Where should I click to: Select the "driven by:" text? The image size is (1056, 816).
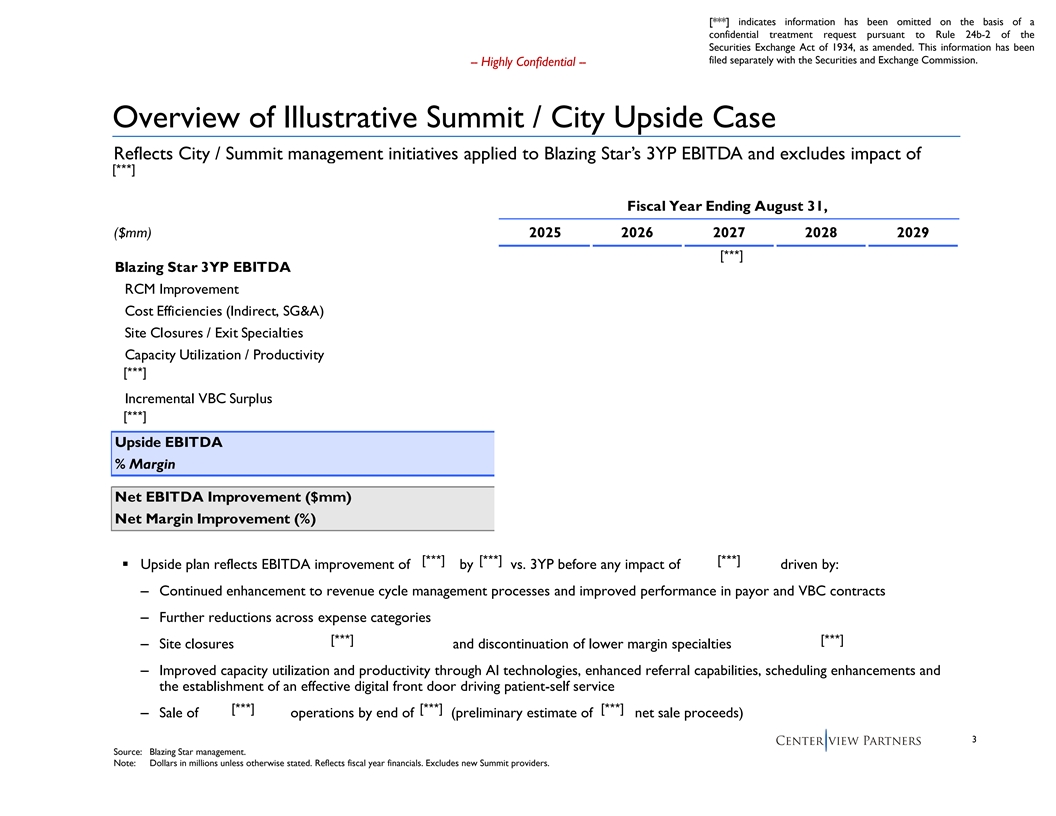click(810, 564)
